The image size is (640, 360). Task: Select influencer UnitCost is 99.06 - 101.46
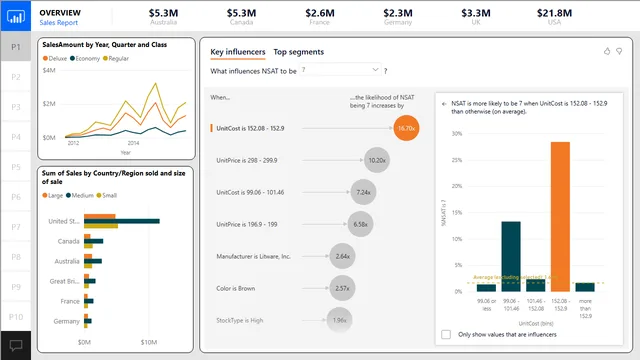[250, 192]
